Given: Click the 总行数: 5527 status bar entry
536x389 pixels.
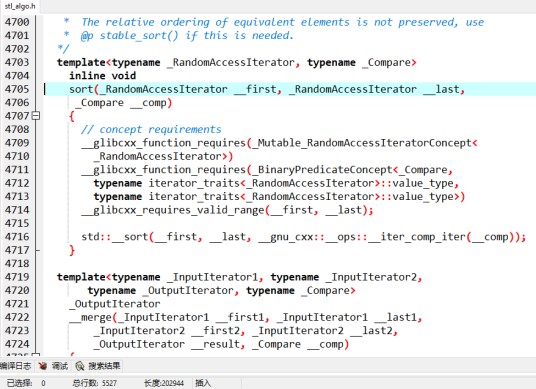Looking at the screenshot, I should point(95,383).
